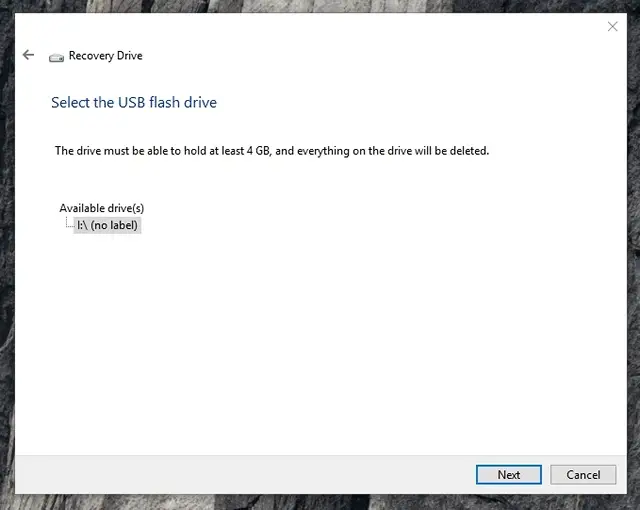Click the Available drive(s) label

[x=102, y=208]
